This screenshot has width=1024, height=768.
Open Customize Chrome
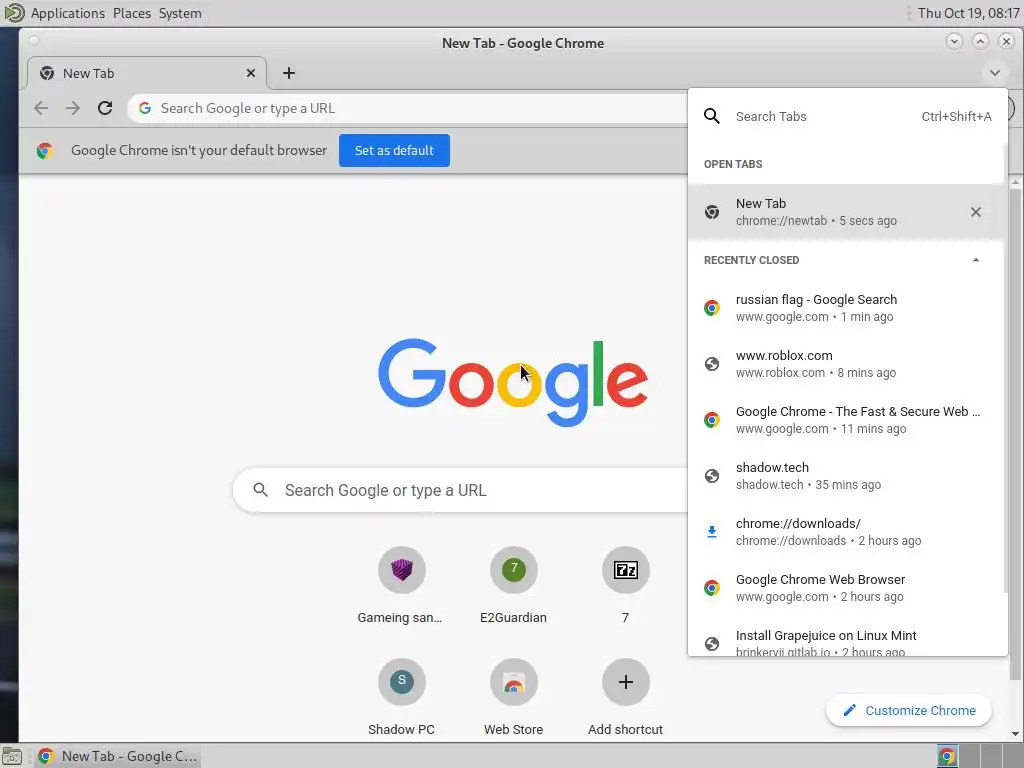tap(908, 711)
